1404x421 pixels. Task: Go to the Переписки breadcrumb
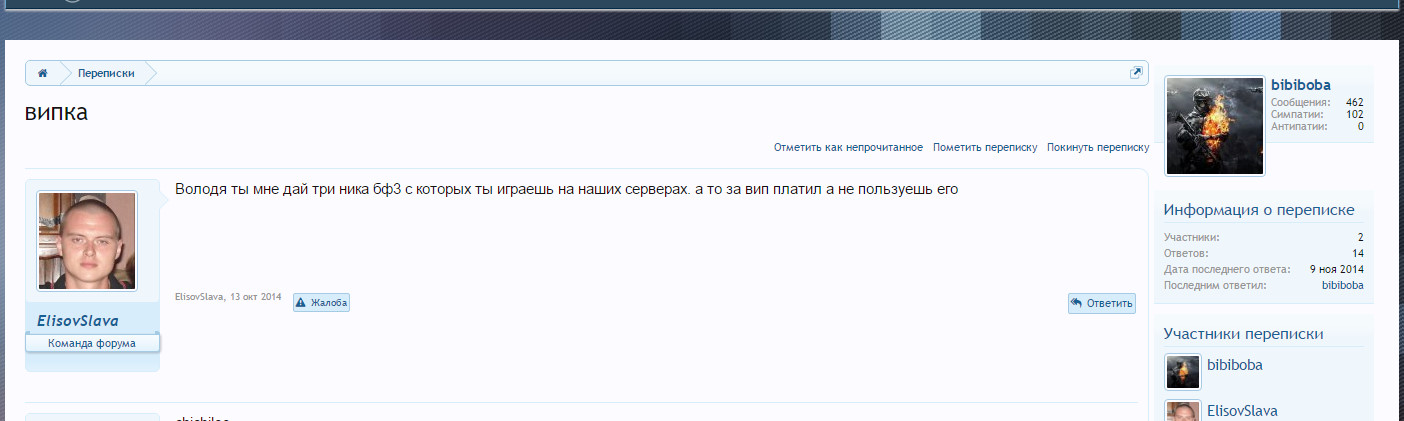tap(106, 74)
